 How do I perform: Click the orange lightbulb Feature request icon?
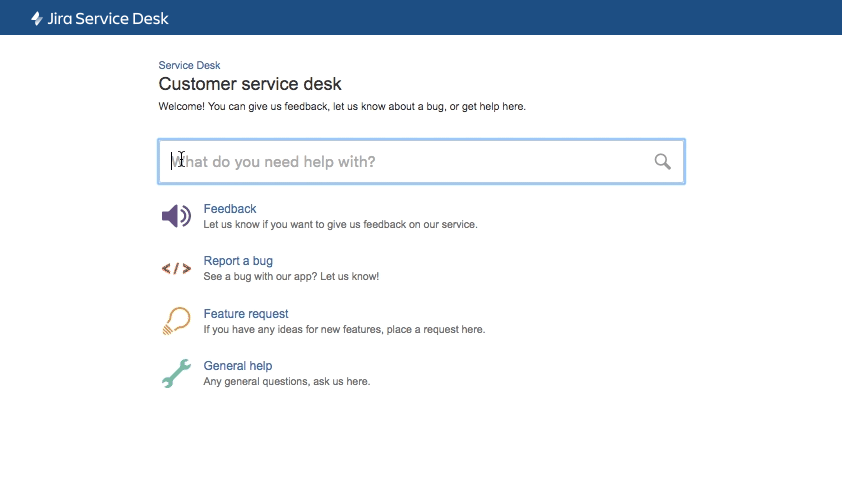[176, 321]
